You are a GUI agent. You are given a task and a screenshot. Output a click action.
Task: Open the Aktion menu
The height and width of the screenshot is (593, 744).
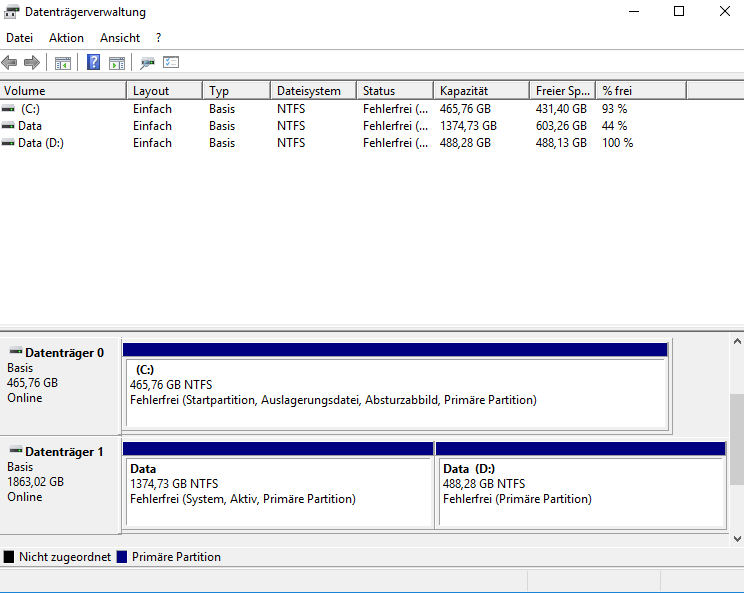(x=66, y=38)
